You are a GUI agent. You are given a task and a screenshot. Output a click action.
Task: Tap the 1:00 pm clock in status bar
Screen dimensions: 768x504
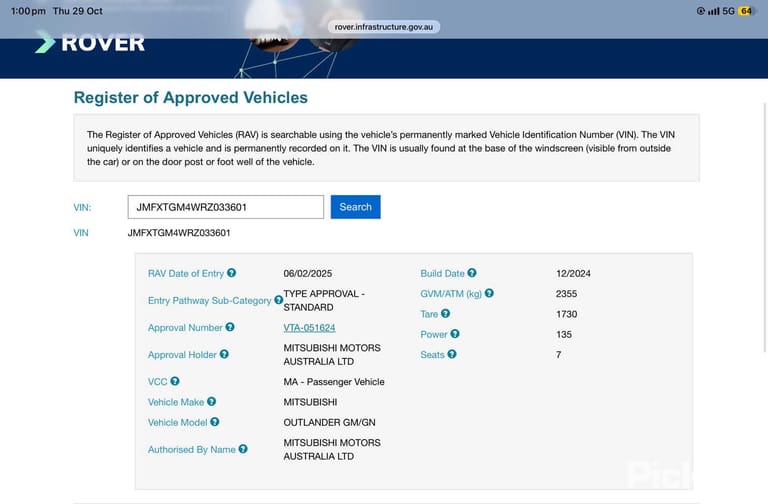28,11
